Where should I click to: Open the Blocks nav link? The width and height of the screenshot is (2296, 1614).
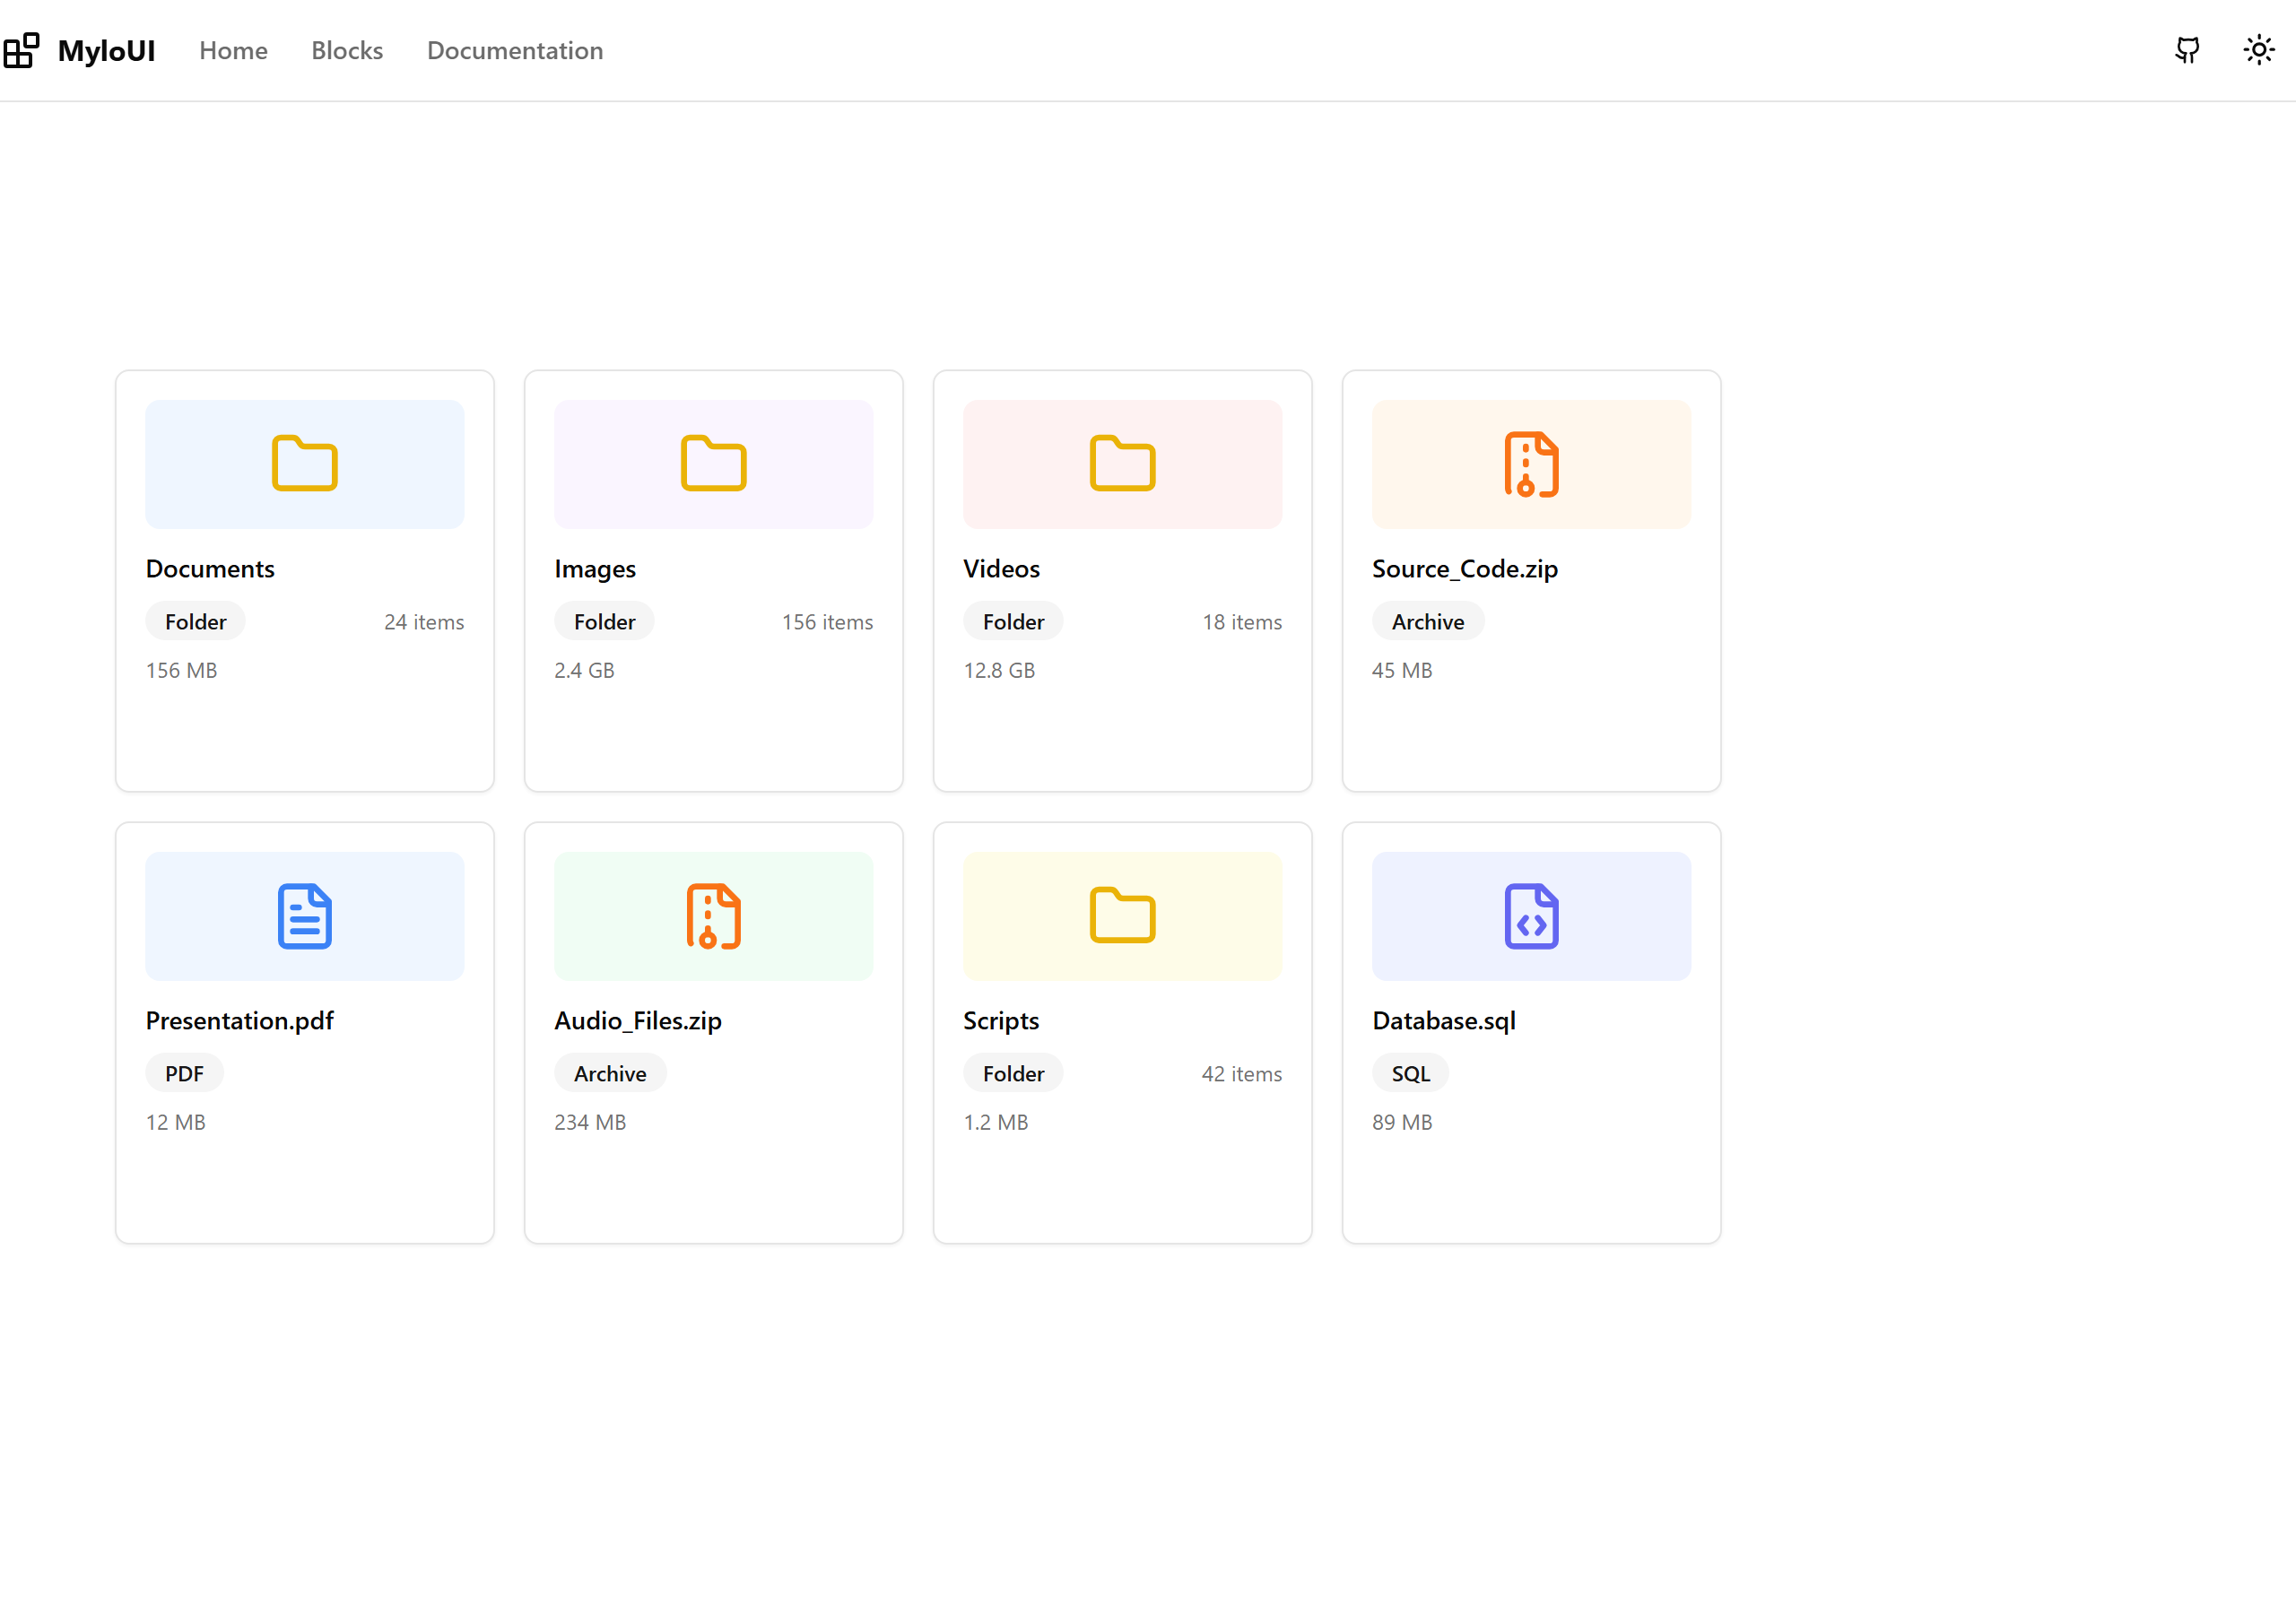point(347,50)
